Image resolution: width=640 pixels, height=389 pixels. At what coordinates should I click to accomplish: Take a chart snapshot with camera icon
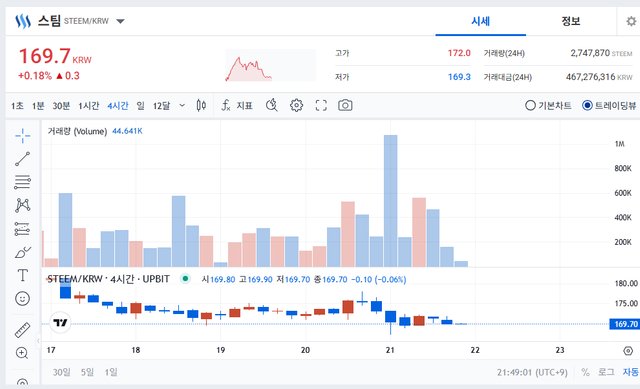point(345,106)
